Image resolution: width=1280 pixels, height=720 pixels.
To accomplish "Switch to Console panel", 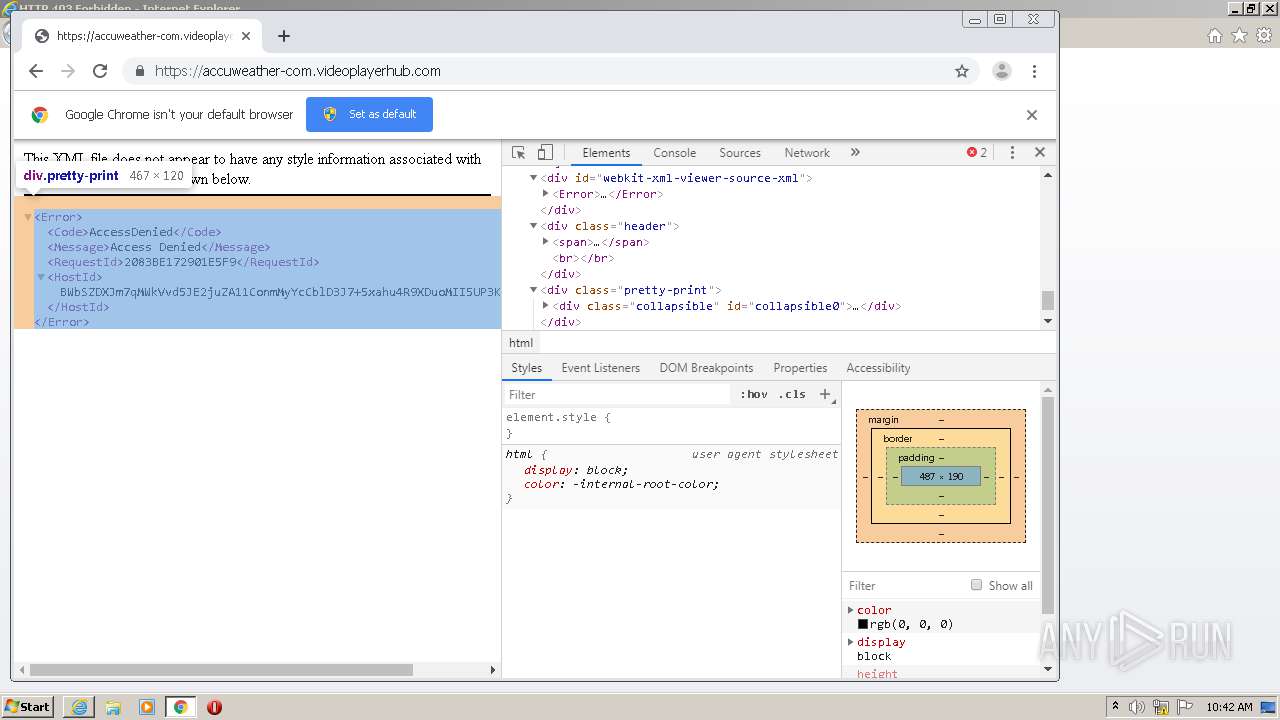I will (674, 153).
